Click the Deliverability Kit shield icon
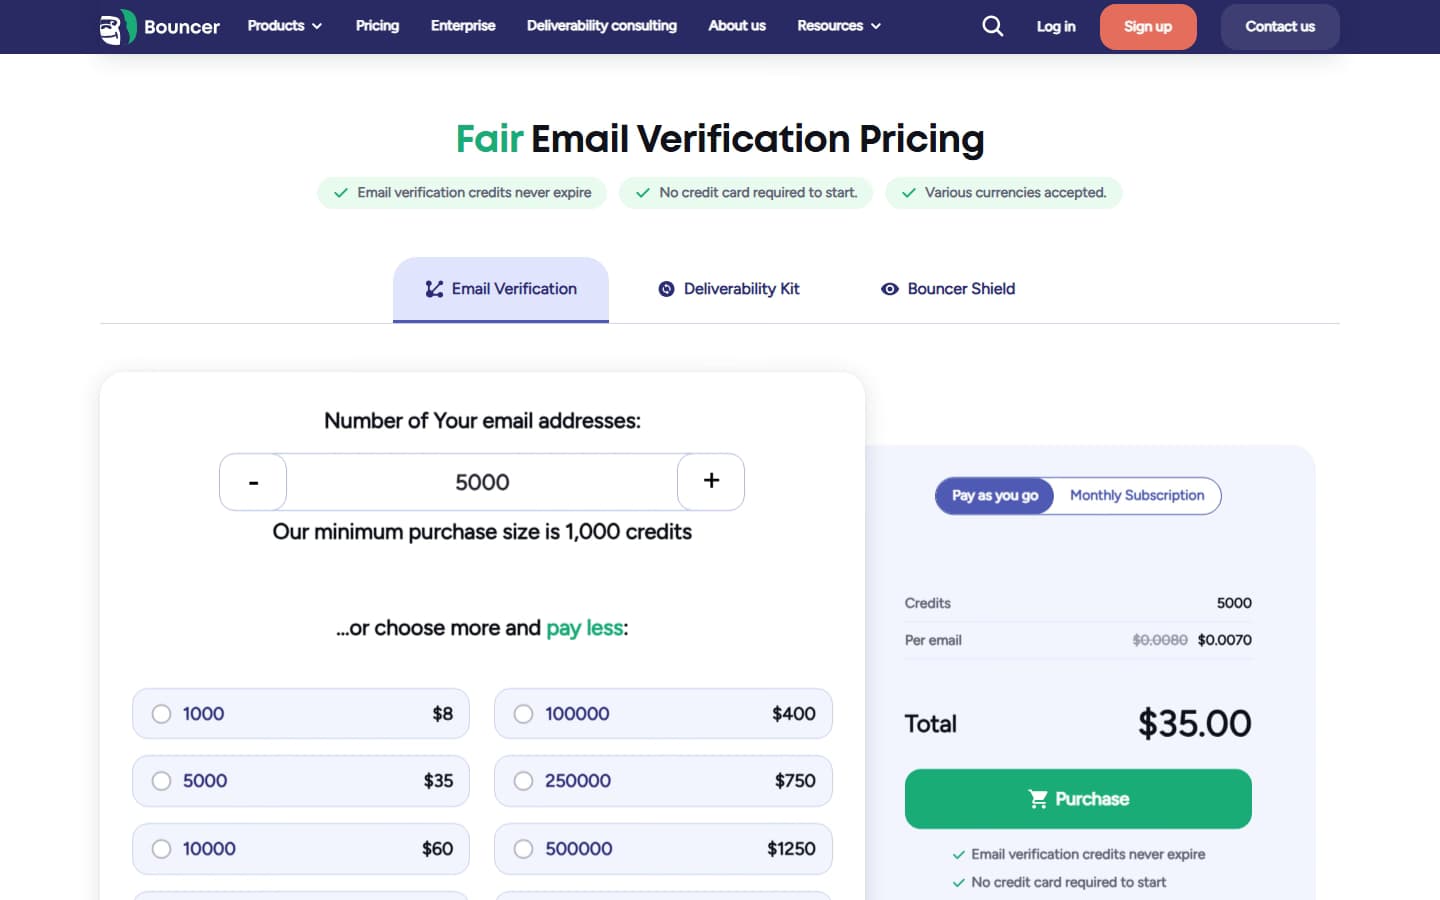Image resolution: width=1440 pixels, height=900 pixels. coord(666,289)
